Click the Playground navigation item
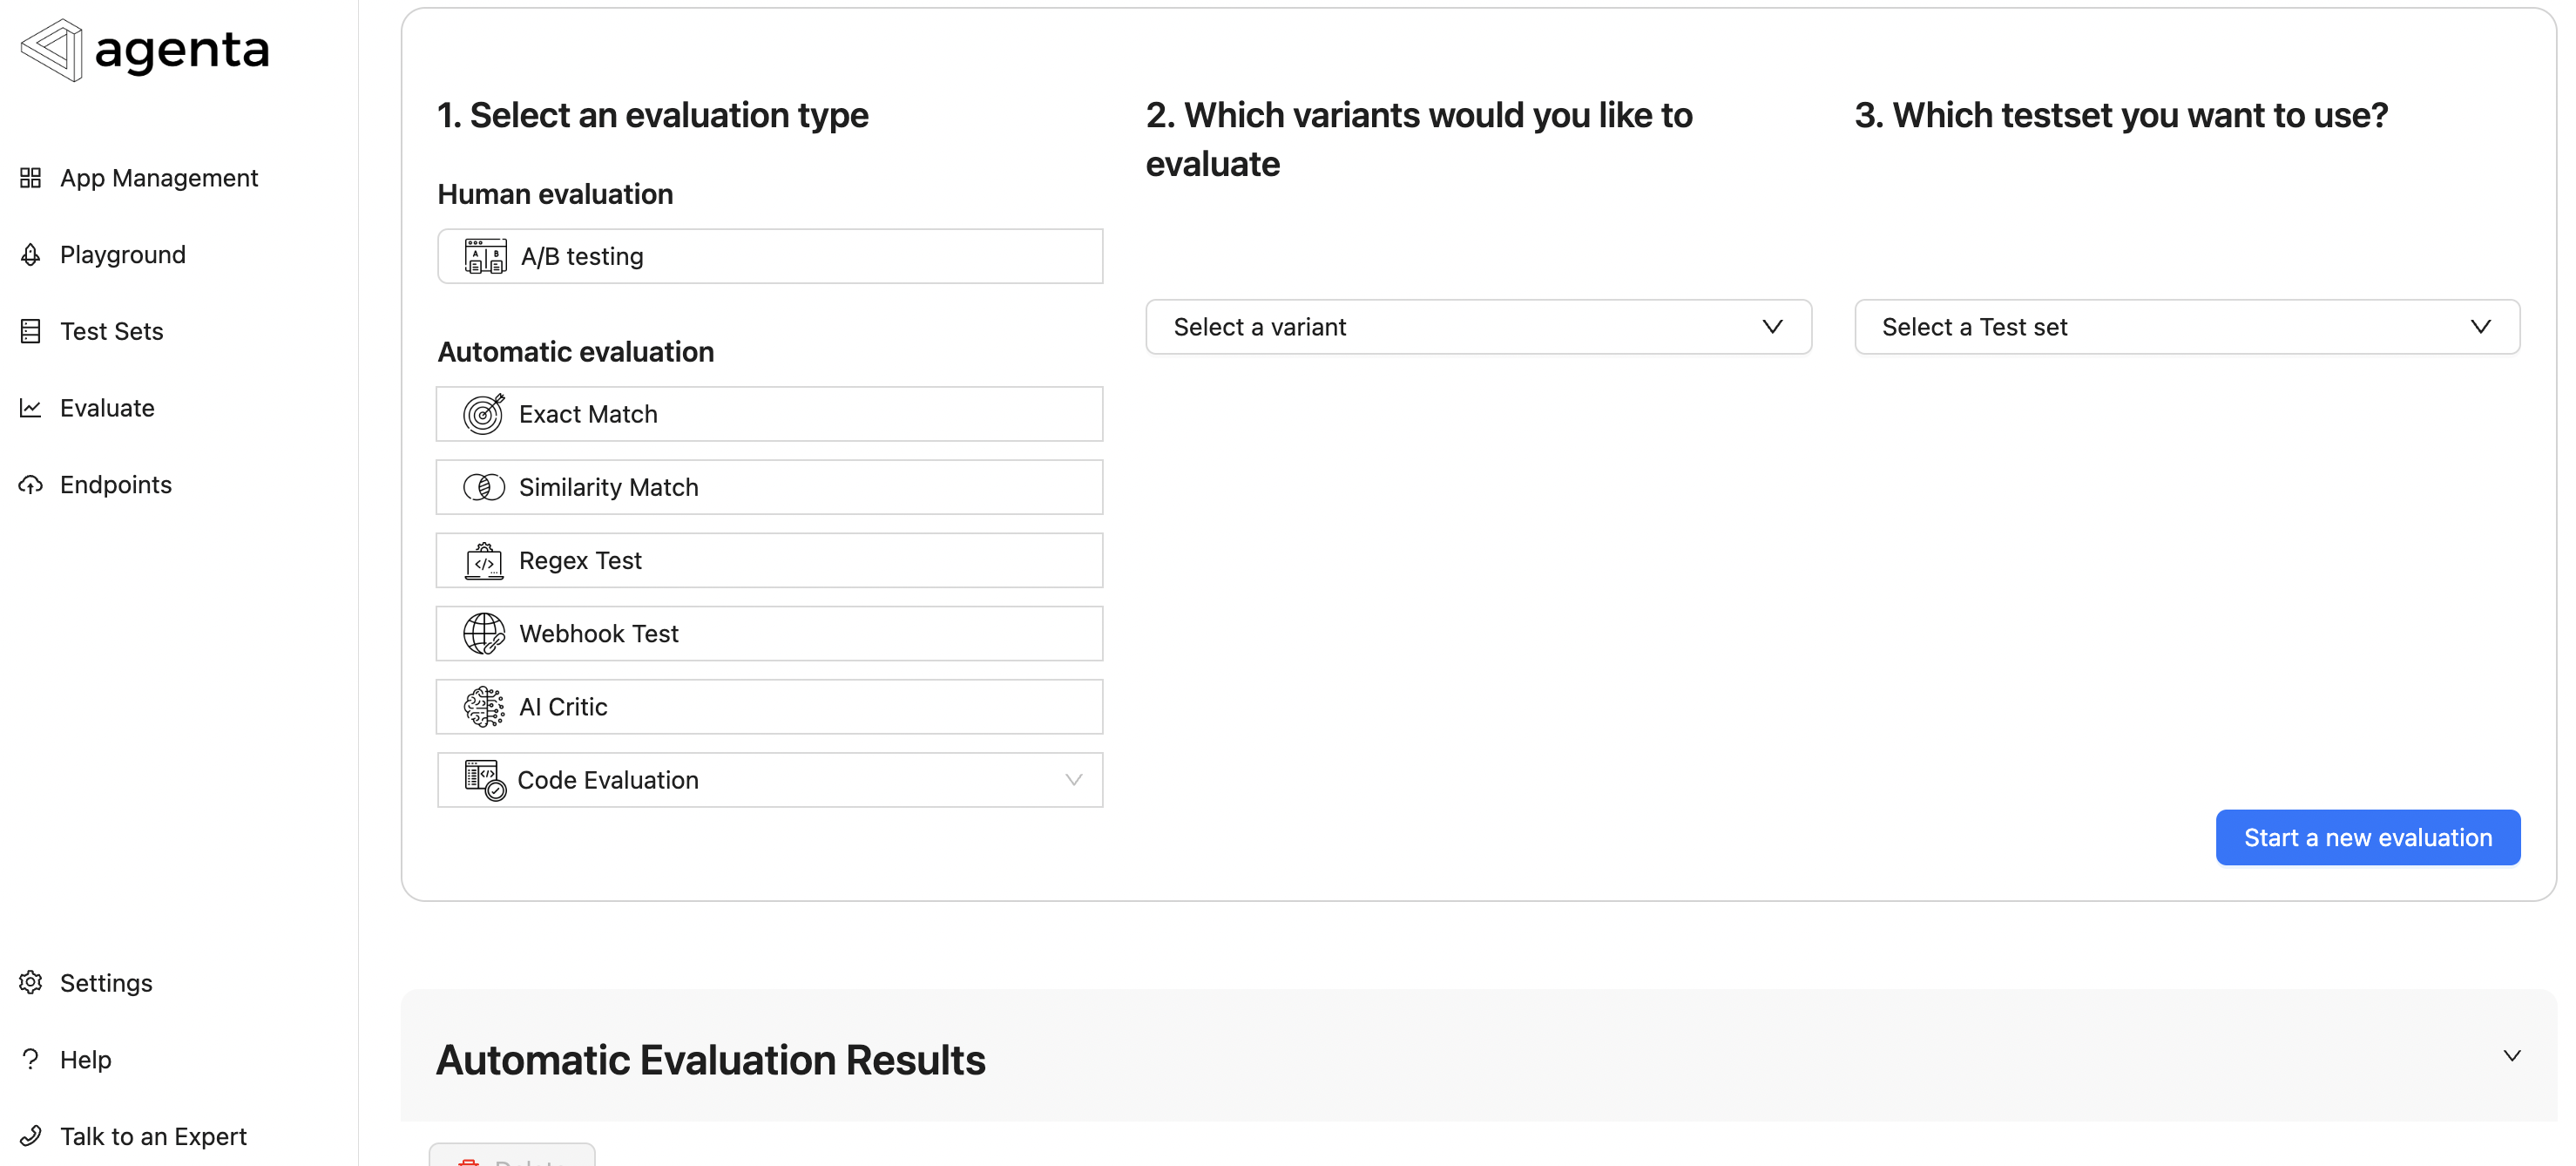The image size is (2576, 1166). point(123,254)
